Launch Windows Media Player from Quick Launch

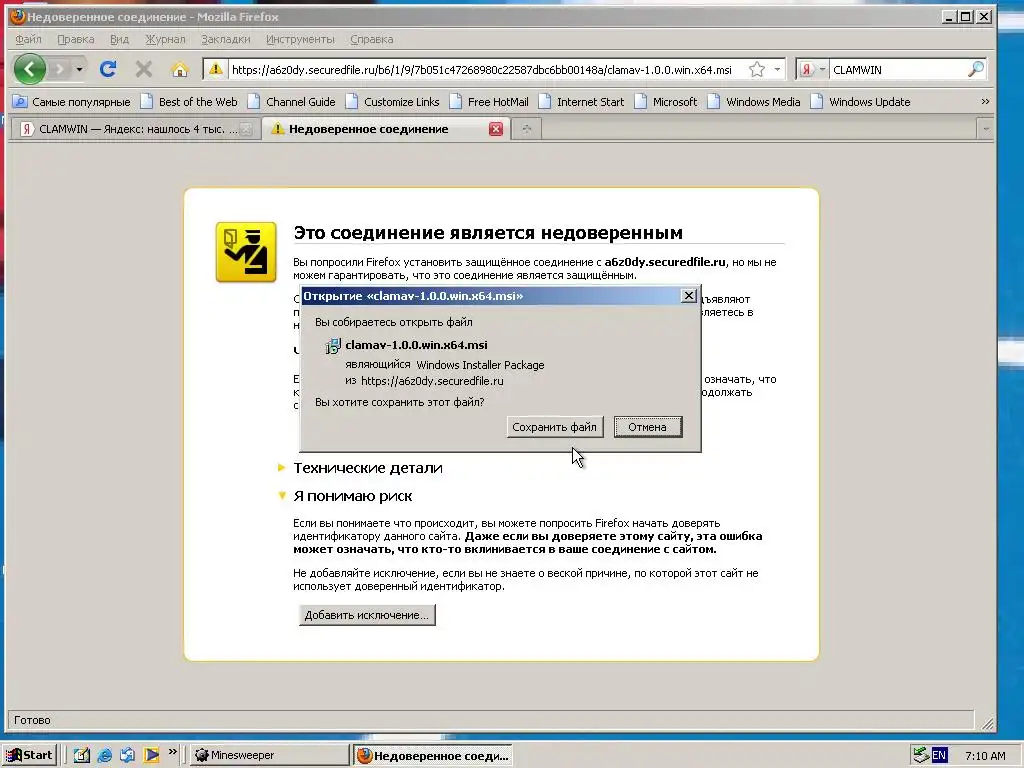(151, 756)
